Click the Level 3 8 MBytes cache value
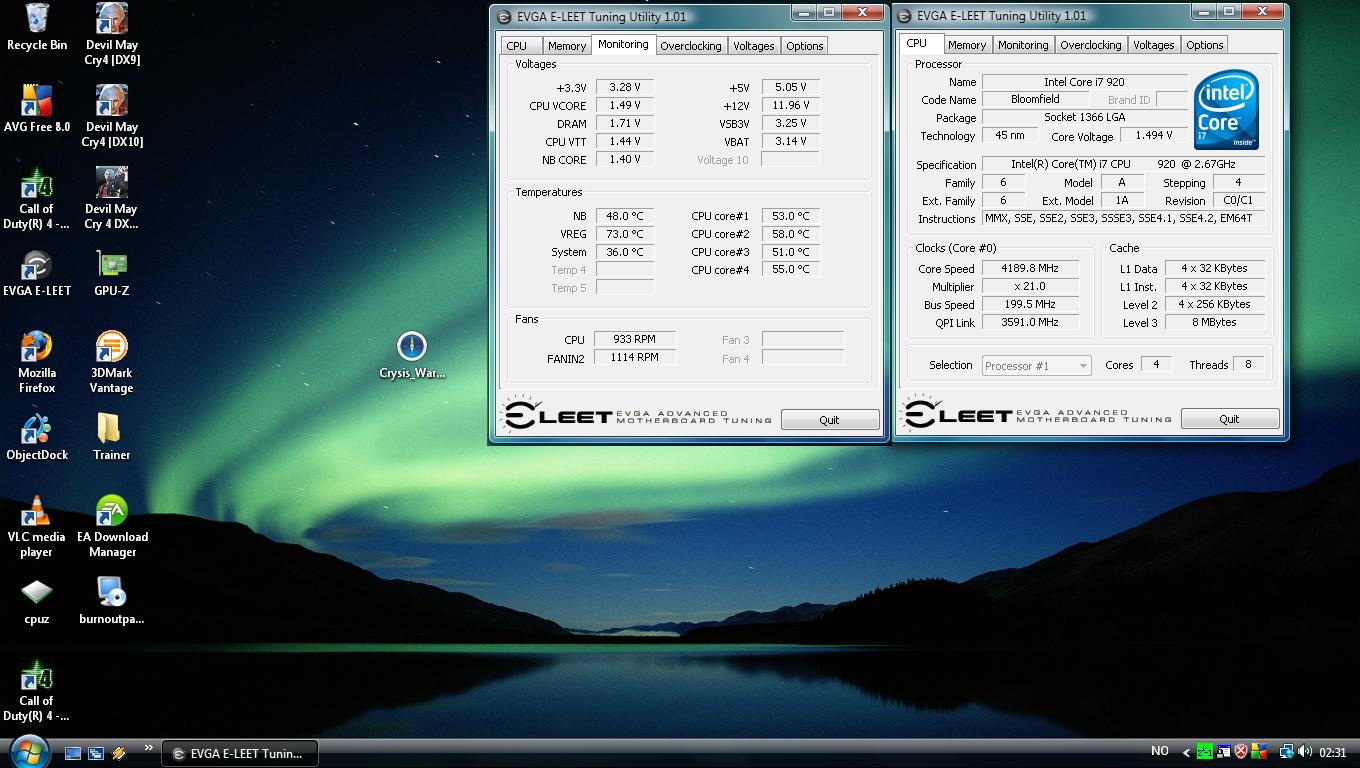Viewport: 1360px width, 768px height. (1214, 323)
